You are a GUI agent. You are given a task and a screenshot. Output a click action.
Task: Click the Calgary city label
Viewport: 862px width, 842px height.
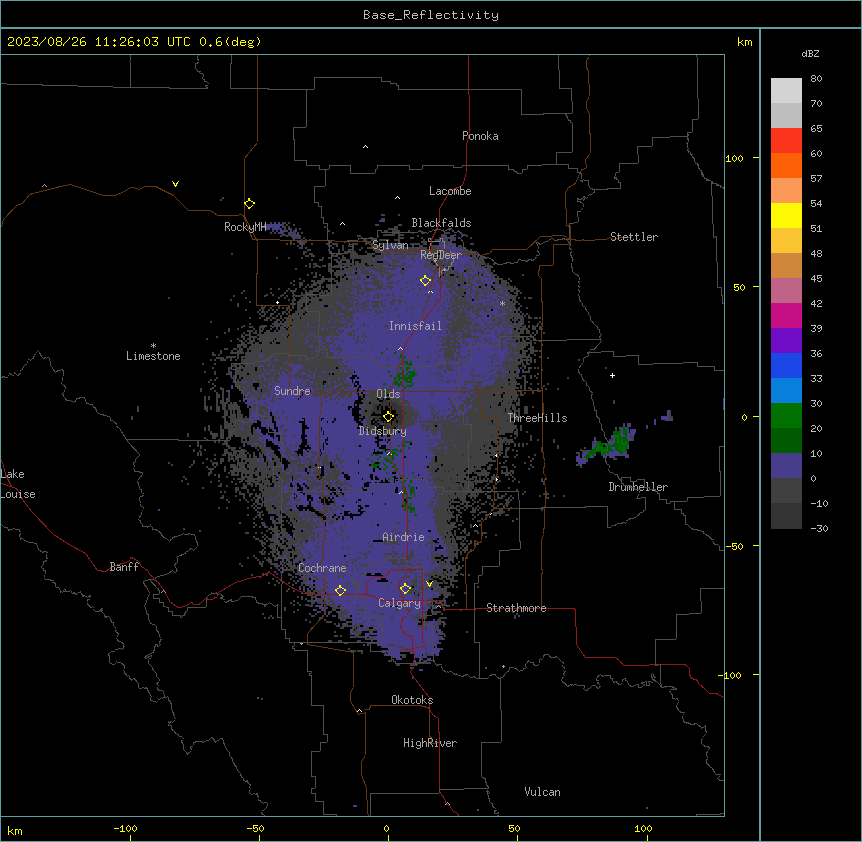tap(399, 603)
